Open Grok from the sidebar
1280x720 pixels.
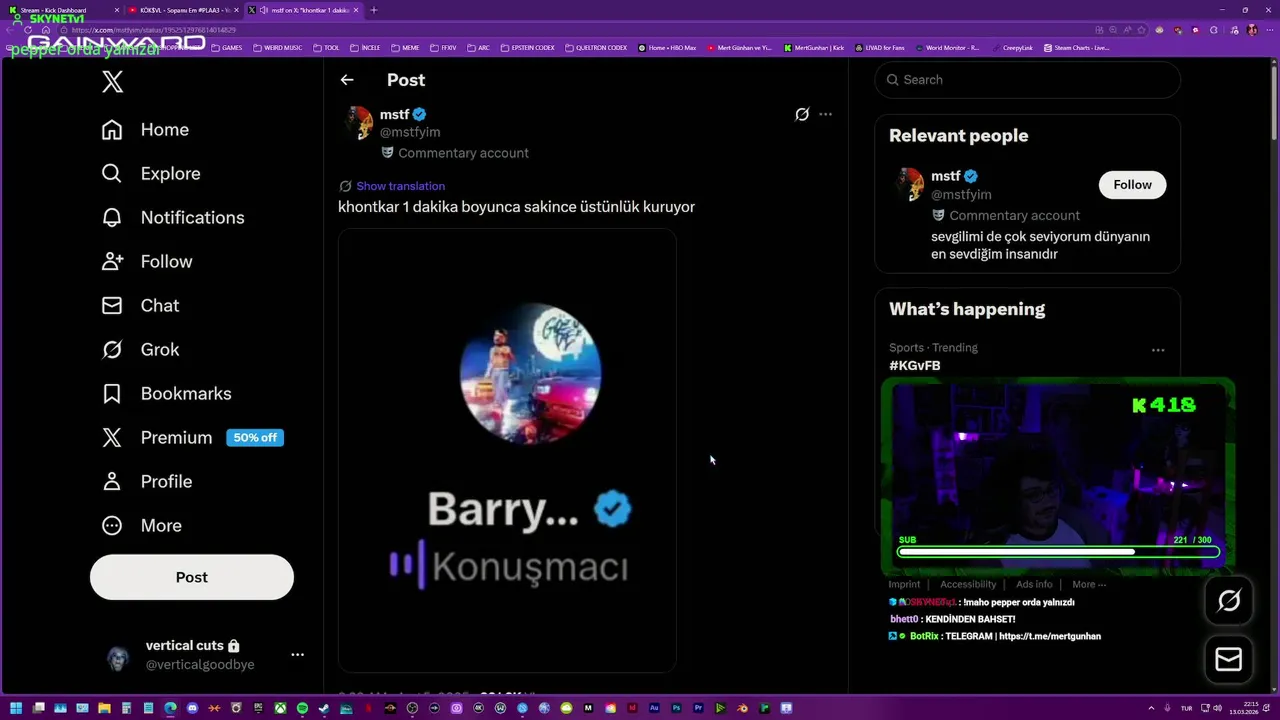point(141,349)
